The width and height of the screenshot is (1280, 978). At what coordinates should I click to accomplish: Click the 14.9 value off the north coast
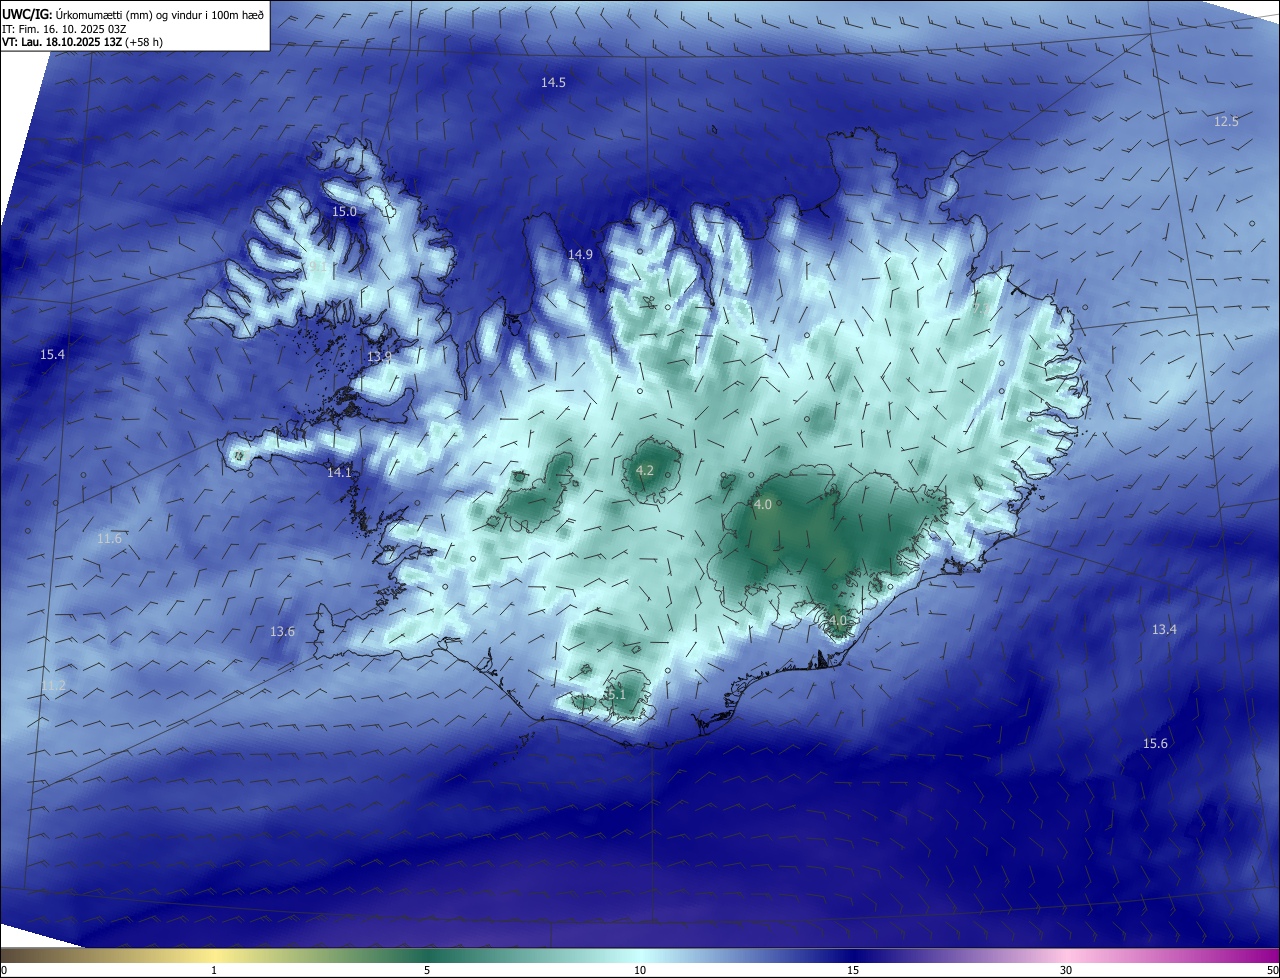tap(580, 255)
